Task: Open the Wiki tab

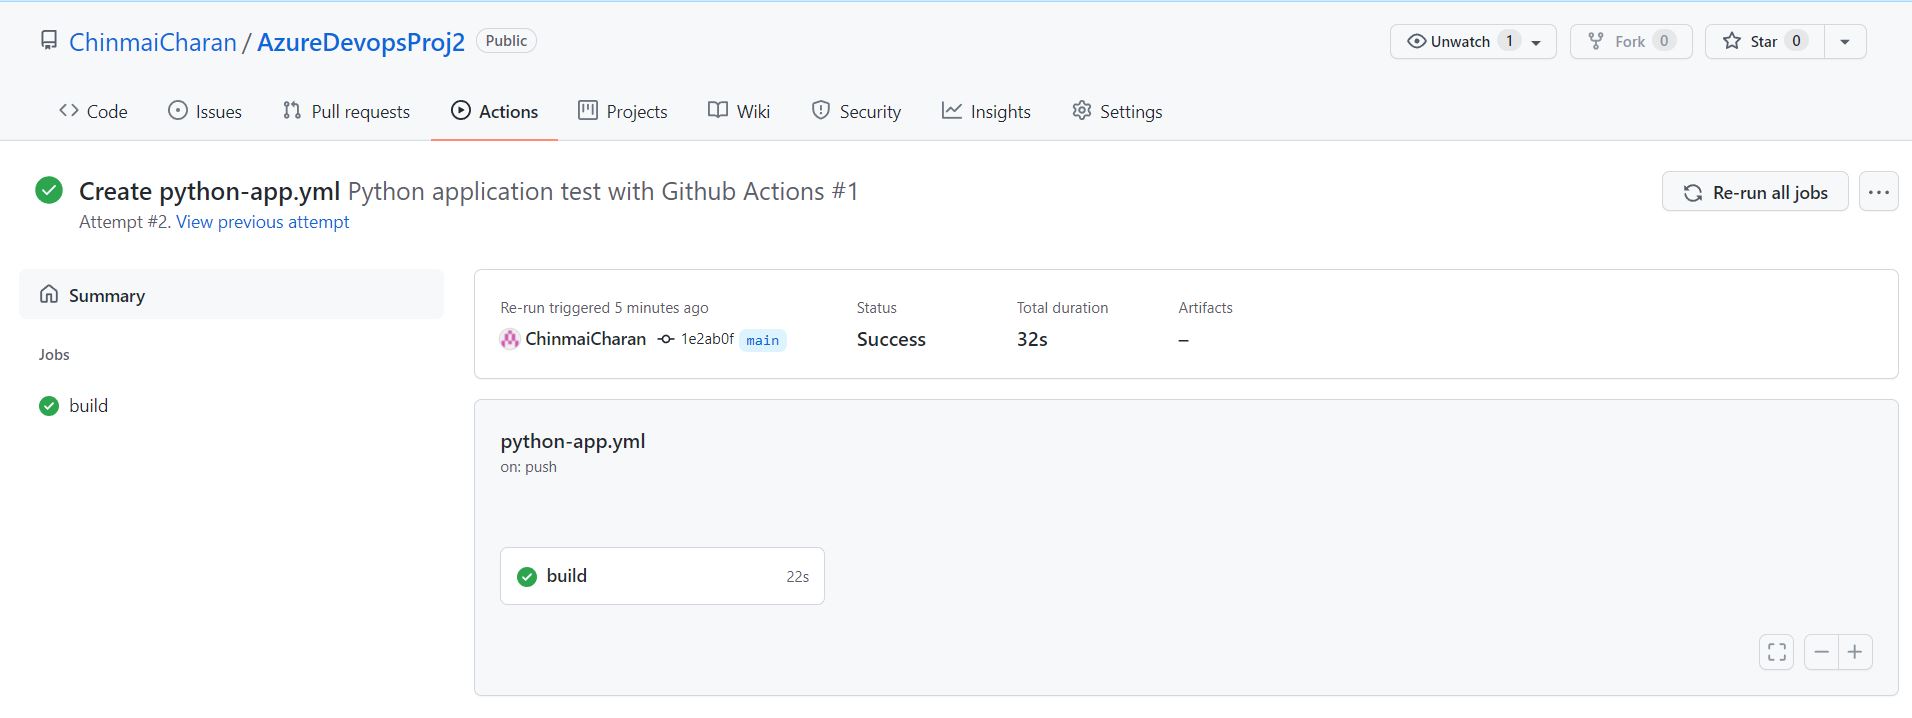Action: 739,111
